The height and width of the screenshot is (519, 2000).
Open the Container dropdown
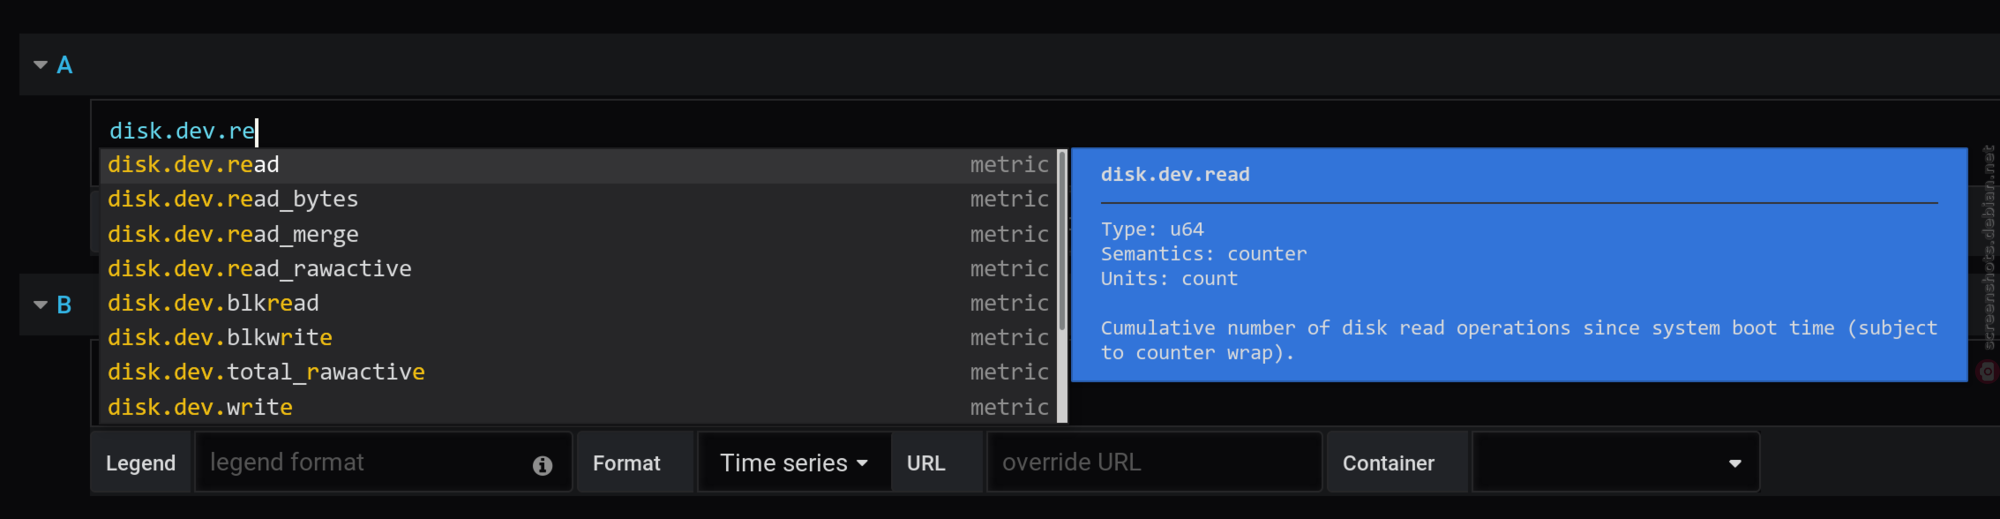tap(1616, 463)
